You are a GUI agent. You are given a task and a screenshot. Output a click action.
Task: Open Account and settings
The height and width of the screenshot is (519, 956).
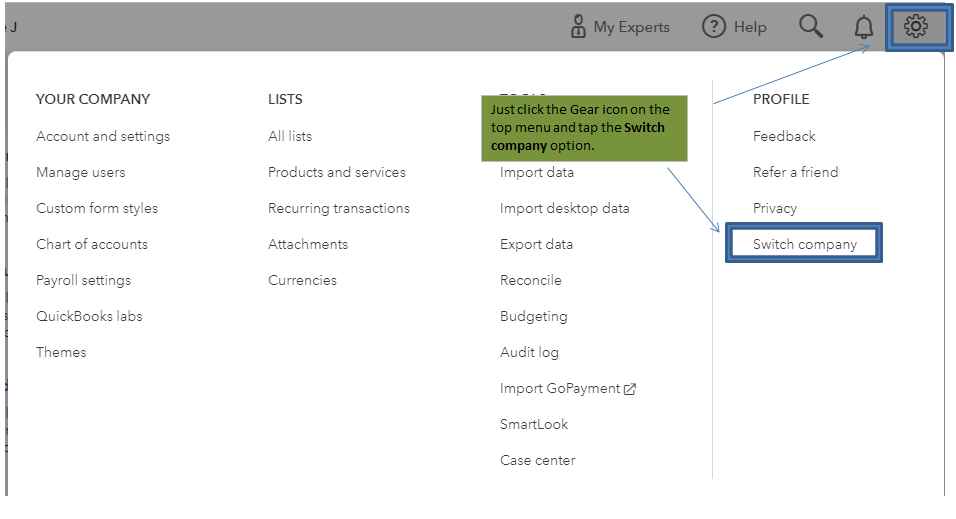[103, 136]
